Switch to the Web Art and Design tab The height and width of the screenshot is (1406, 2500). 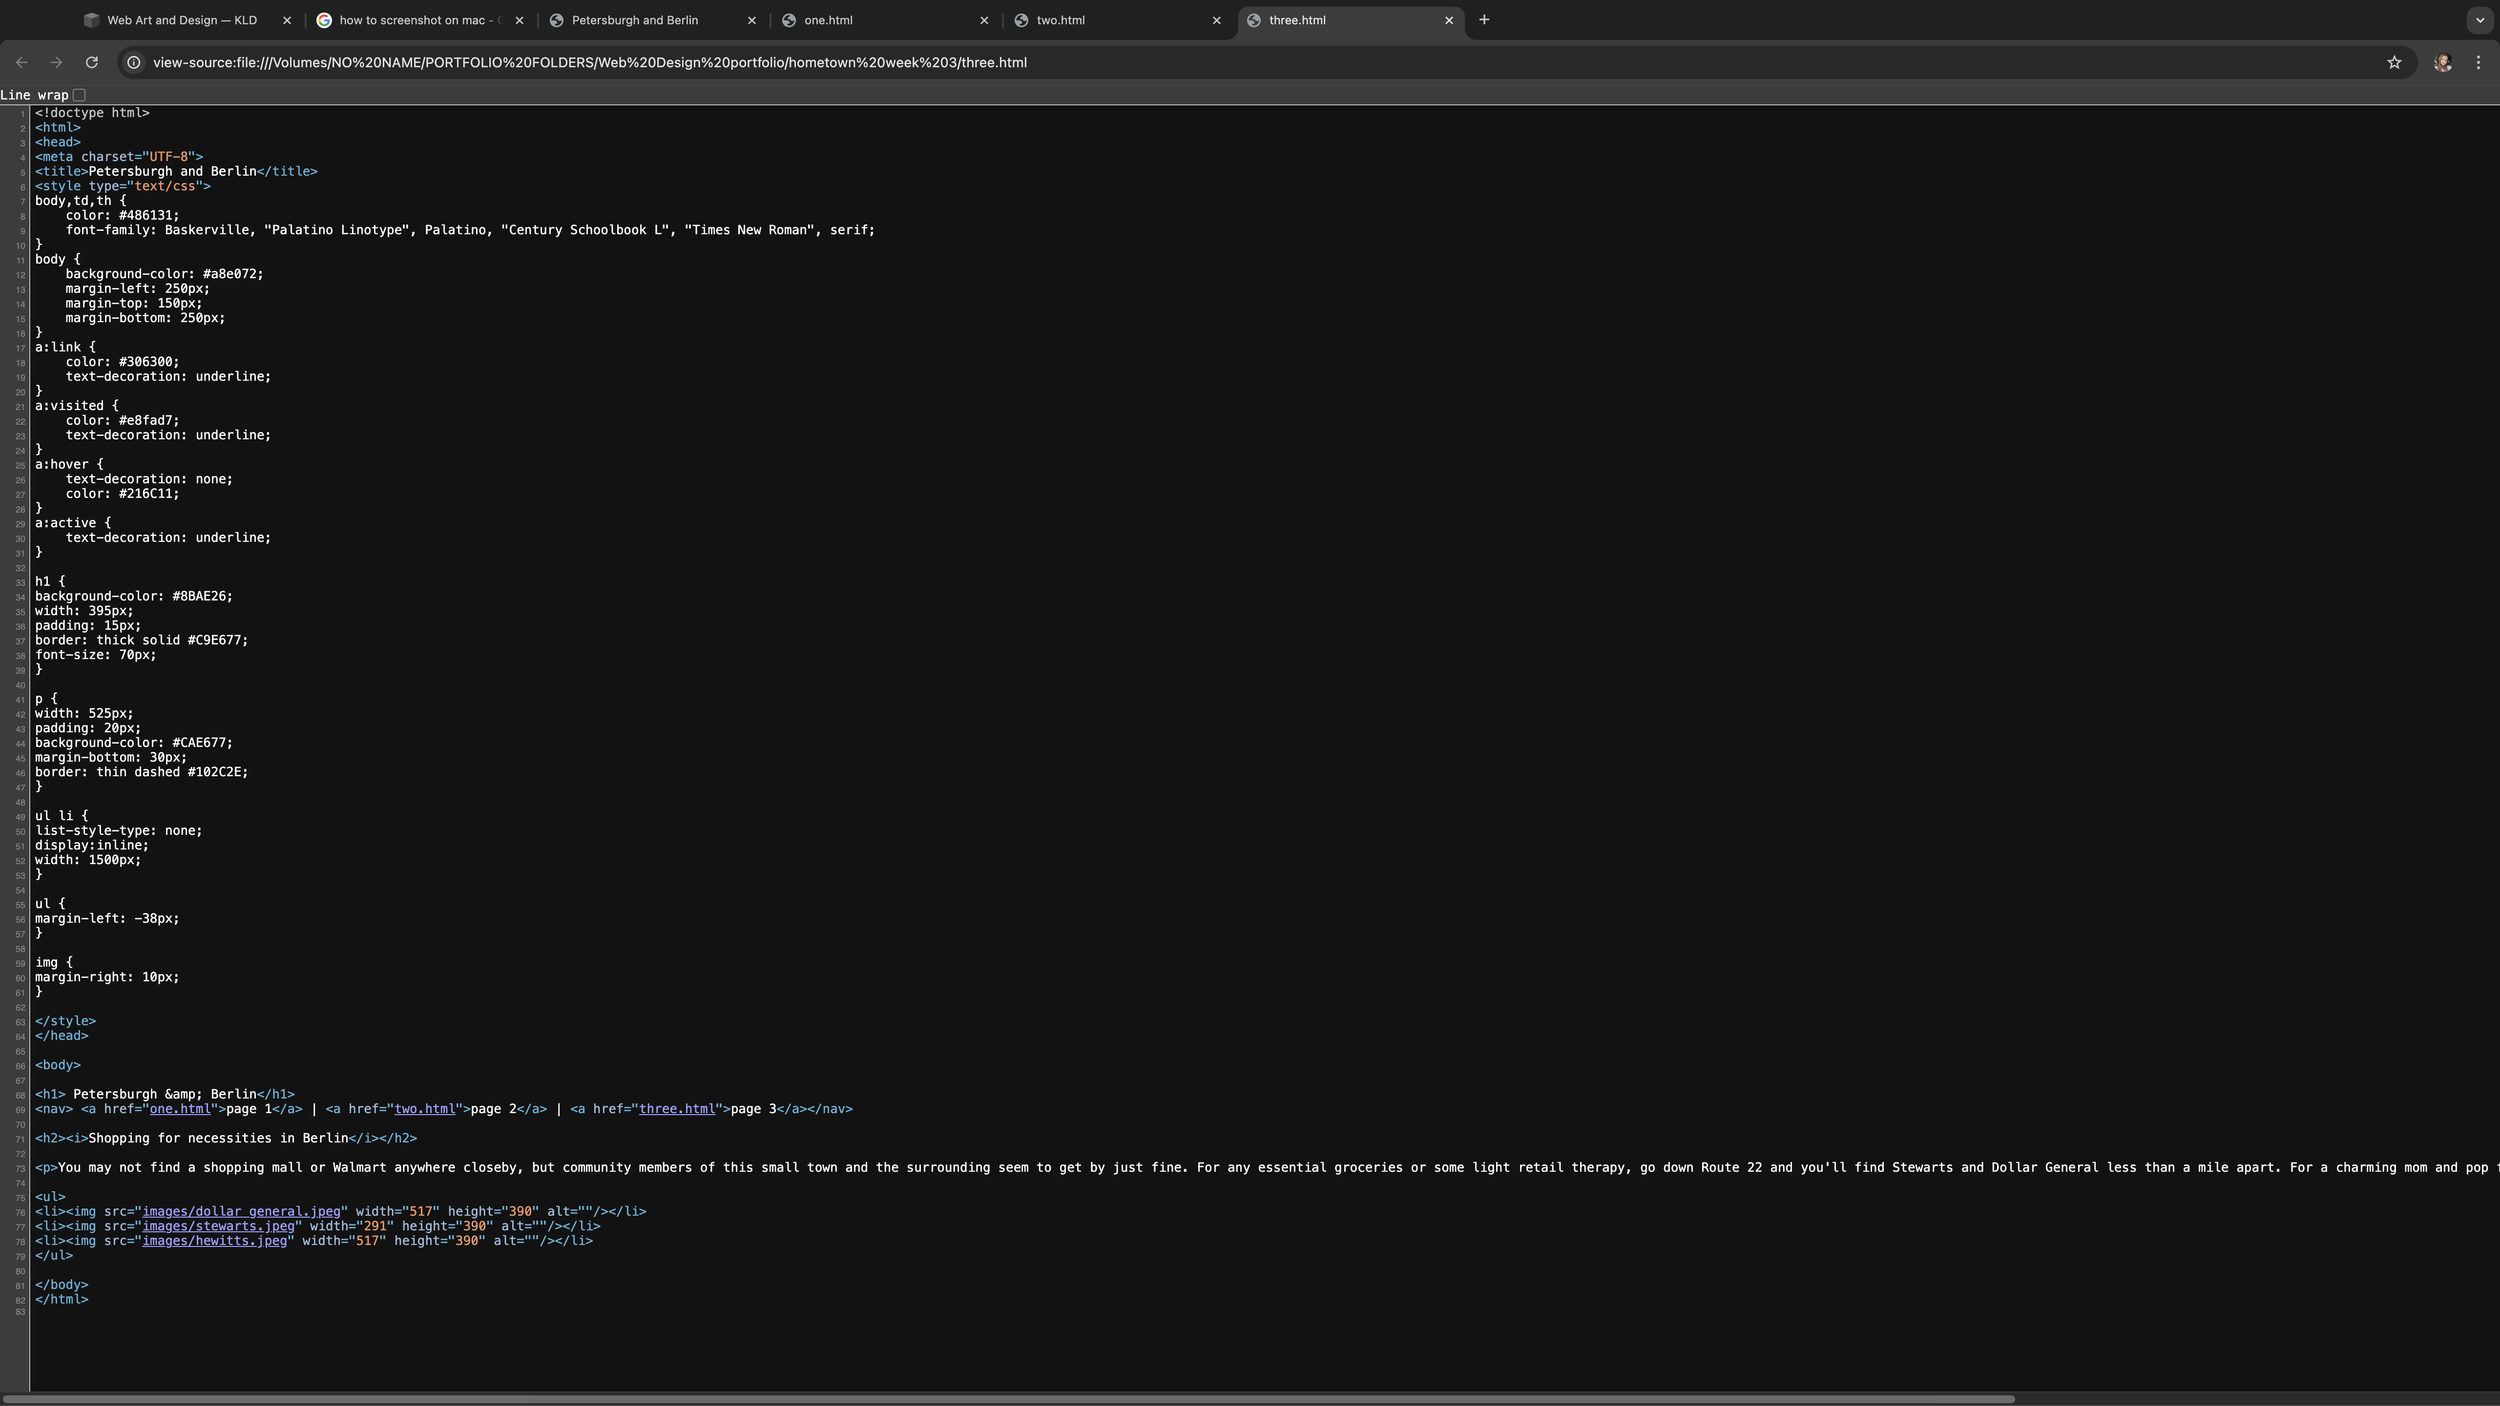coord(180,19)
